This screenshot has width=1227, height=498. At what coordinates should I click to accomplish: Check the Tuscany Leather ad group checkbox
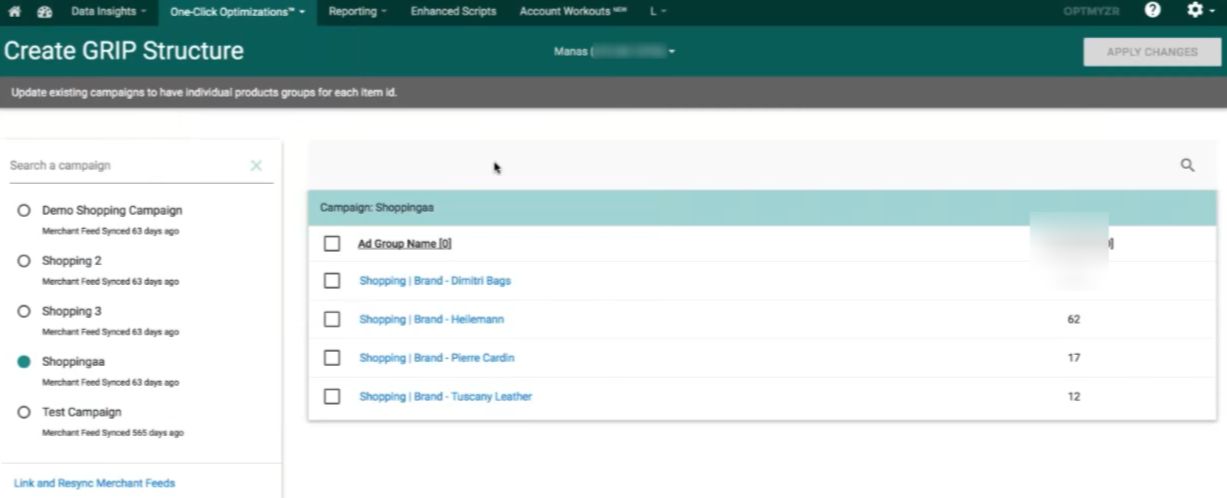[332, 396]
